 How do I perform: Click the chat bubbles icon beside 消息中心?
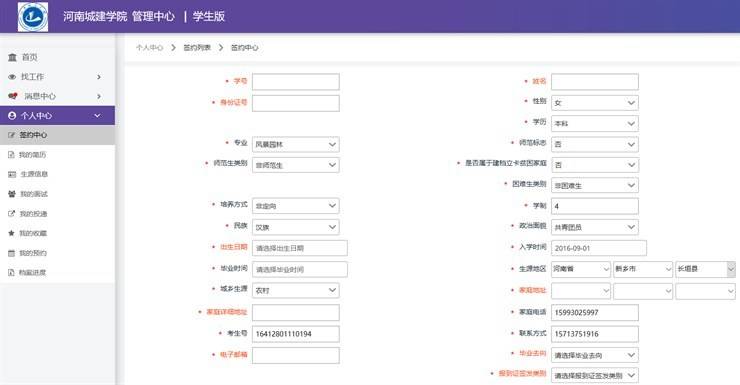click(13, 96)
